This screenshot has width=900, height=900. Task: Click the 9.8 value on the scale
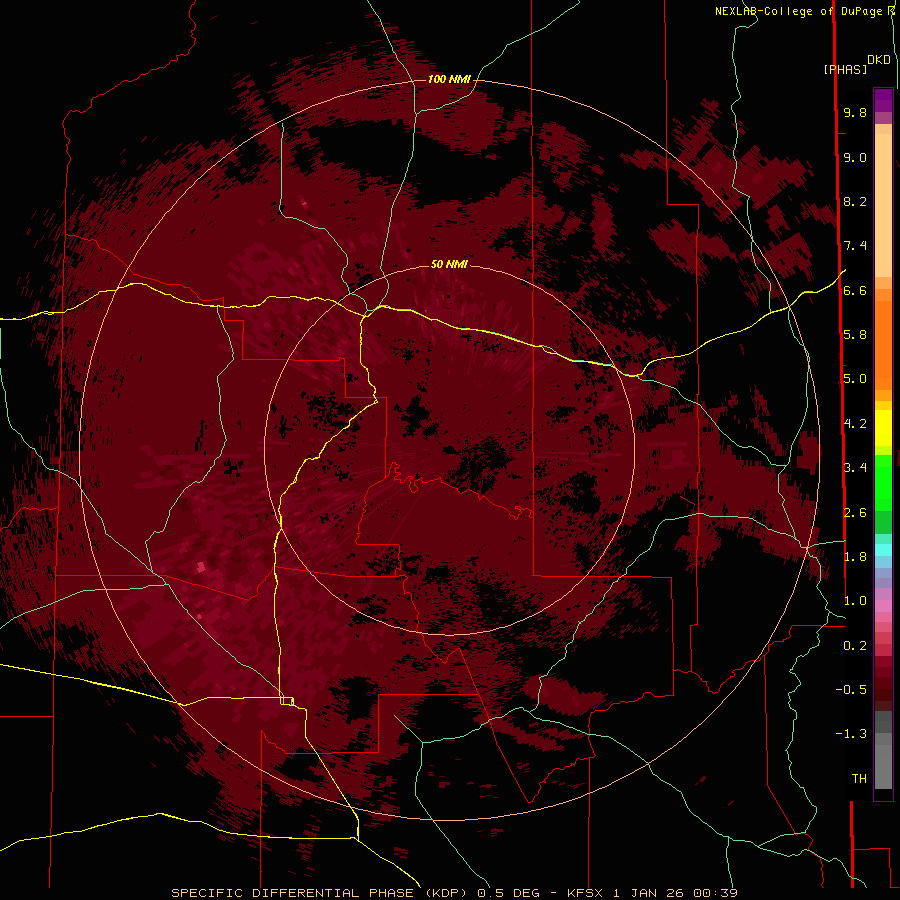click(855, 113)
